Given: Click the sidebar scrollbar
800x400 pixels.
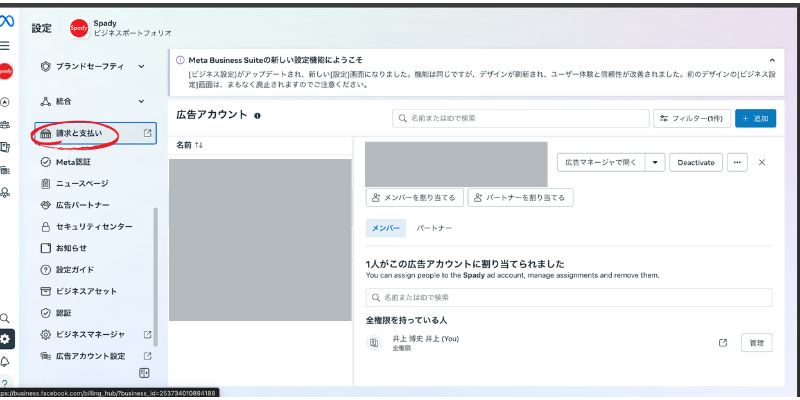Looking at the screenshot, I should pos(156,276).
